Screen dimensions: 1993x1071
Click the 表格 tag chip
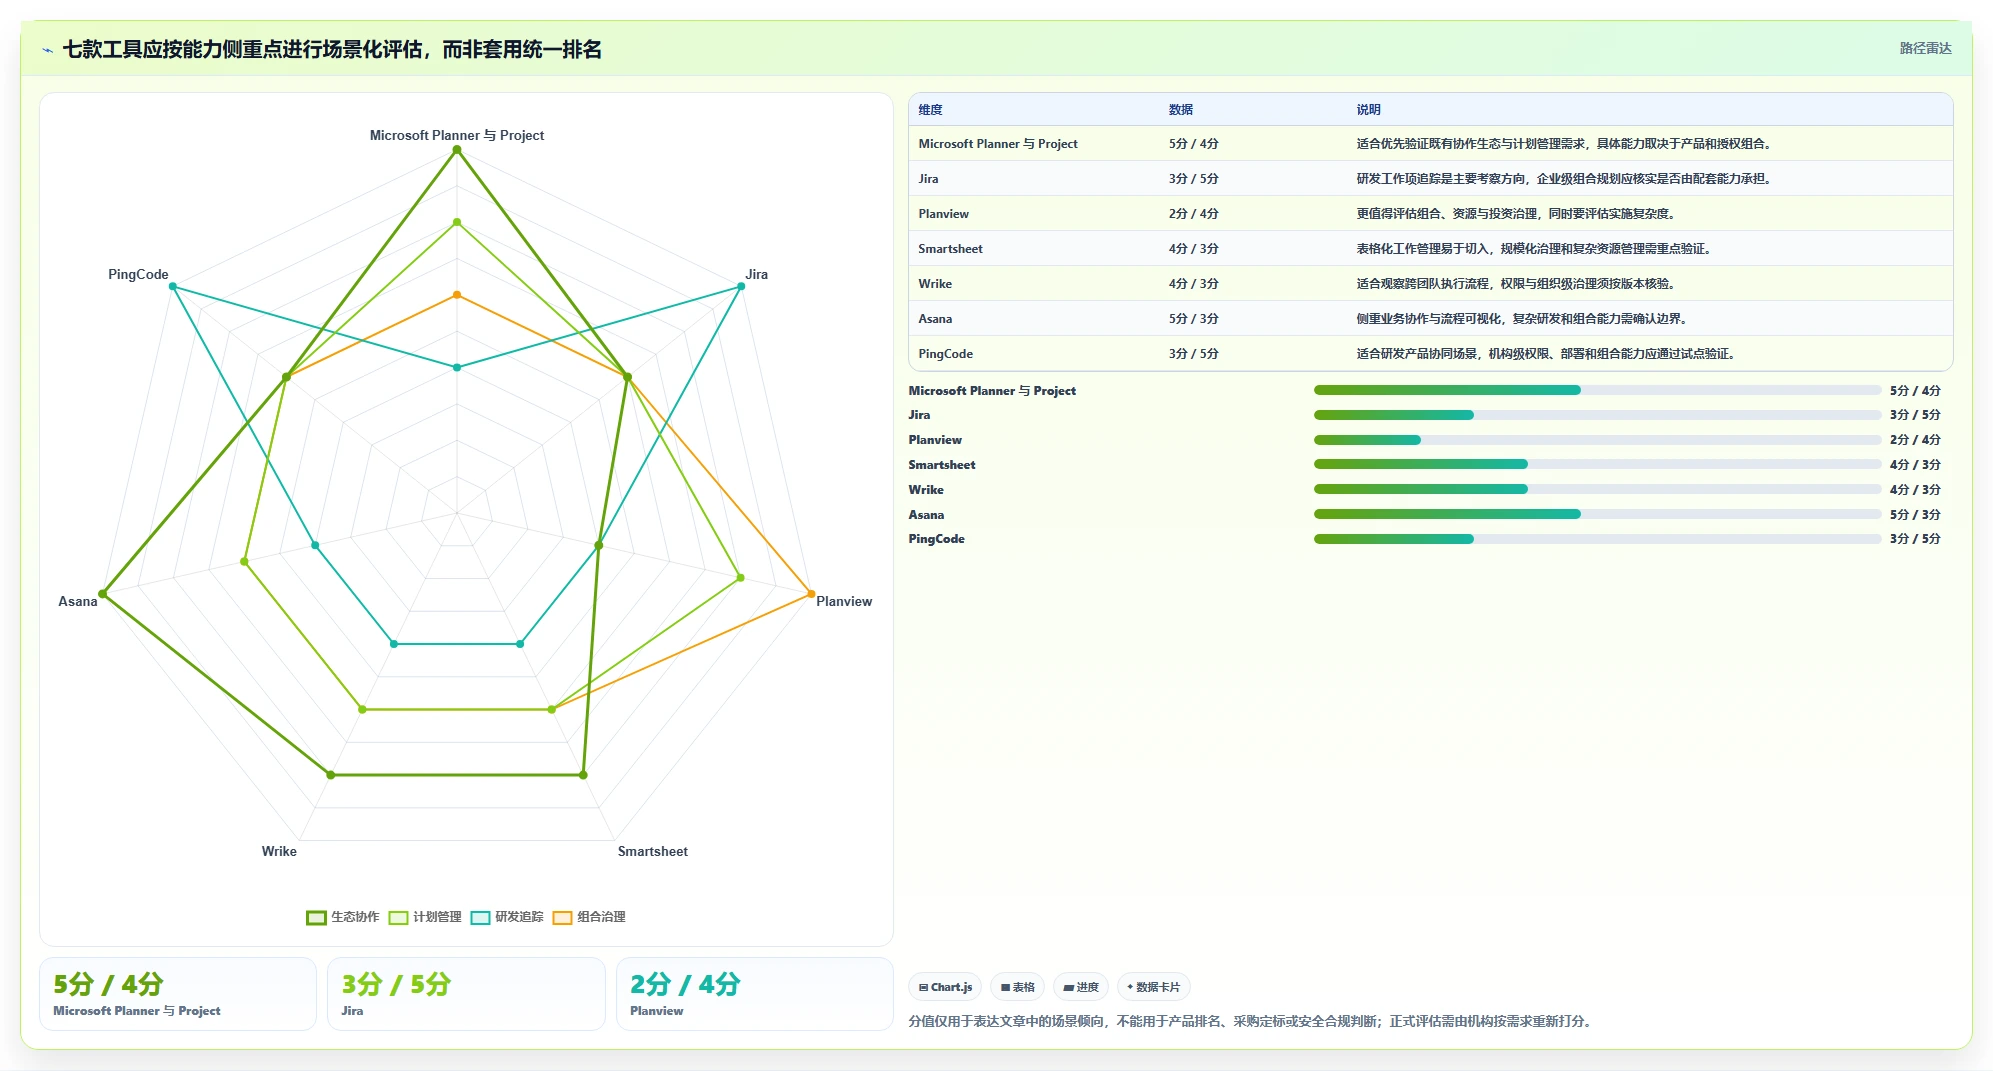[x=1018, y=987]
